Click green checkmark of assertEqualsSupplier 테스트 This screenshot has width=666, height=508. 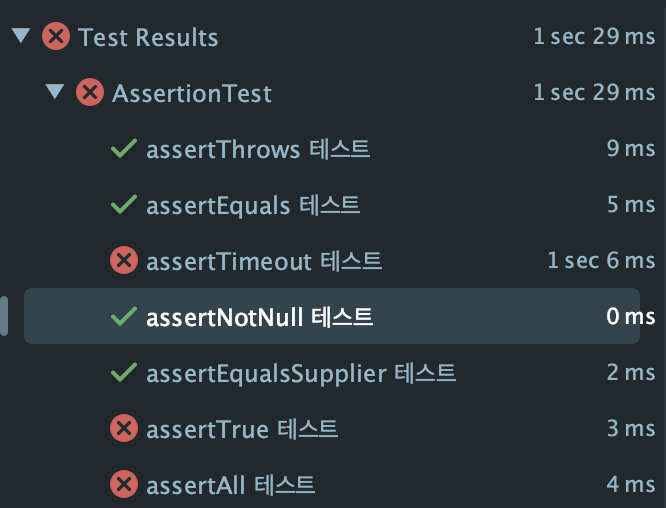pyautogui.click(x=124, y=373)
